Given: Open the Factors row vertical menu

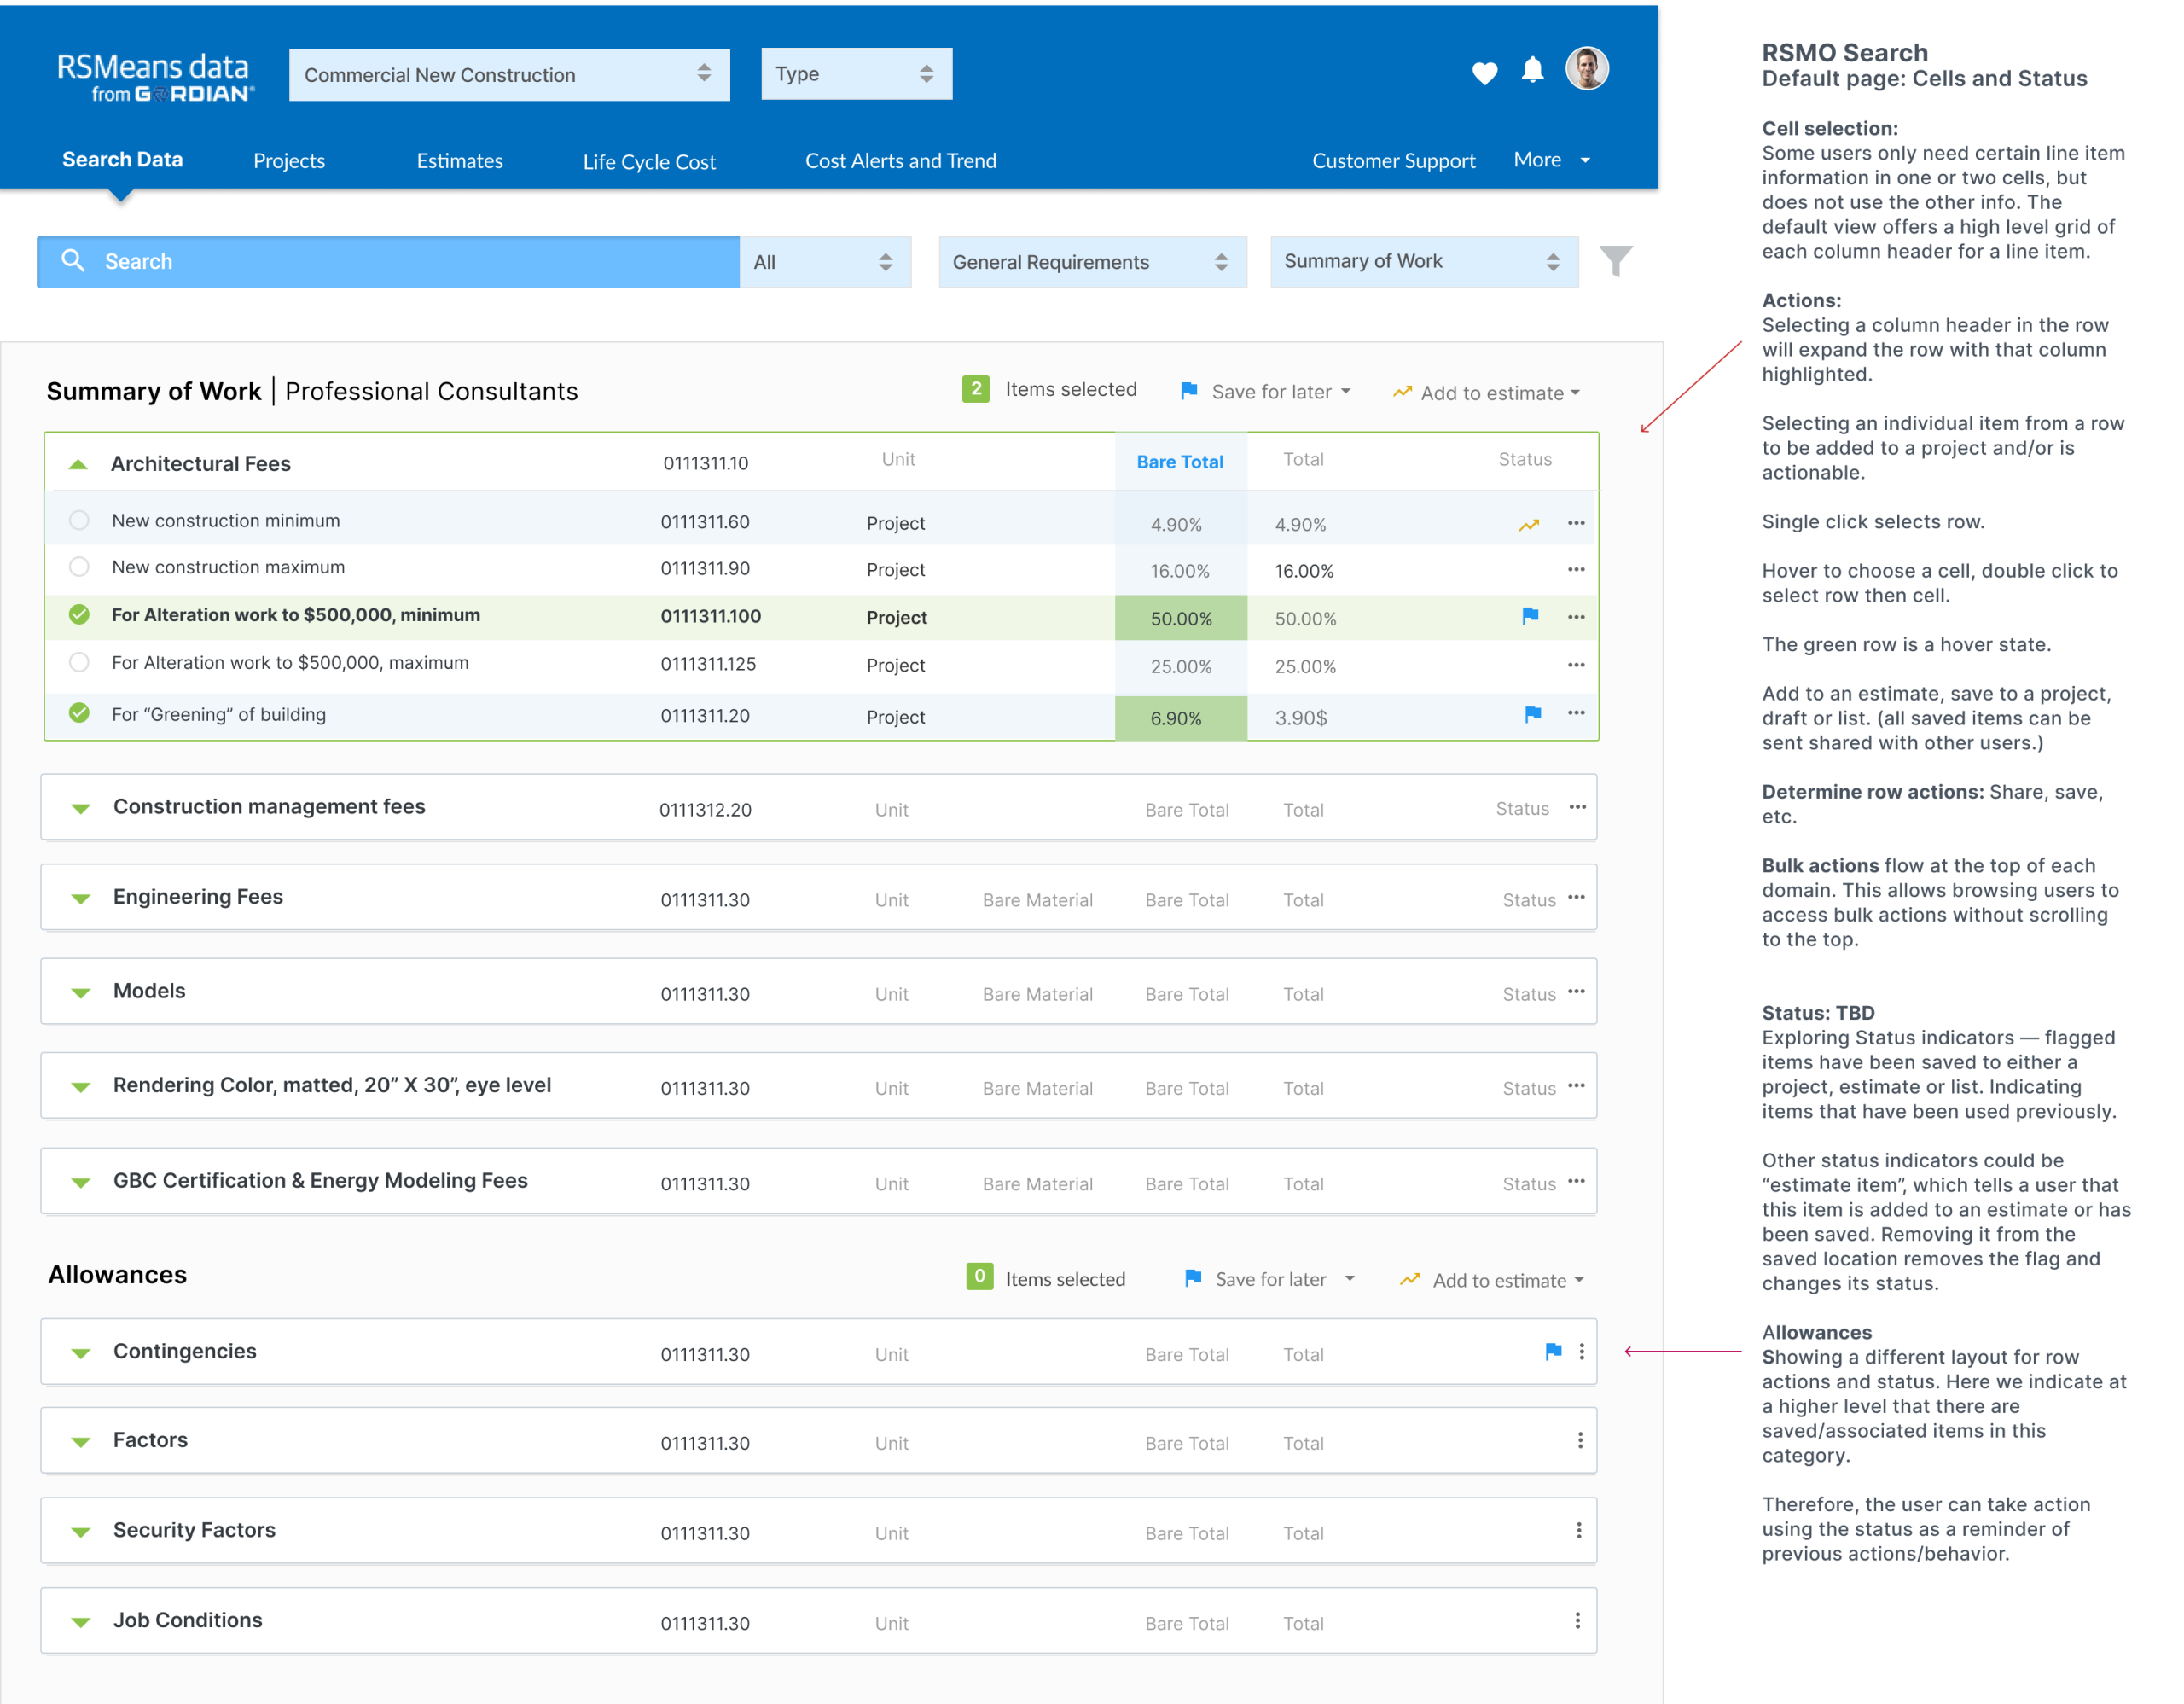Looking at the screenshot, I should pyautogui.click(x=1580, y=1441).
